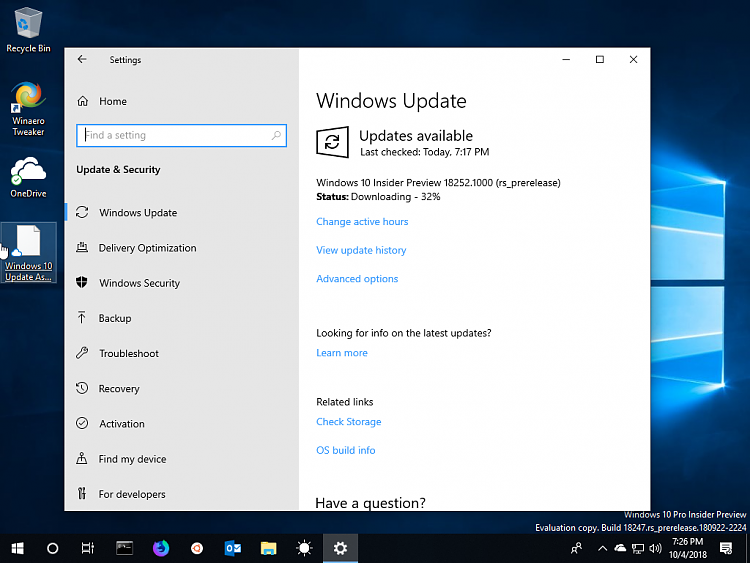Click the Delivery Optimization icon
Image resolution: width=750 pixels, height=563 pixels.
point(82,247)
